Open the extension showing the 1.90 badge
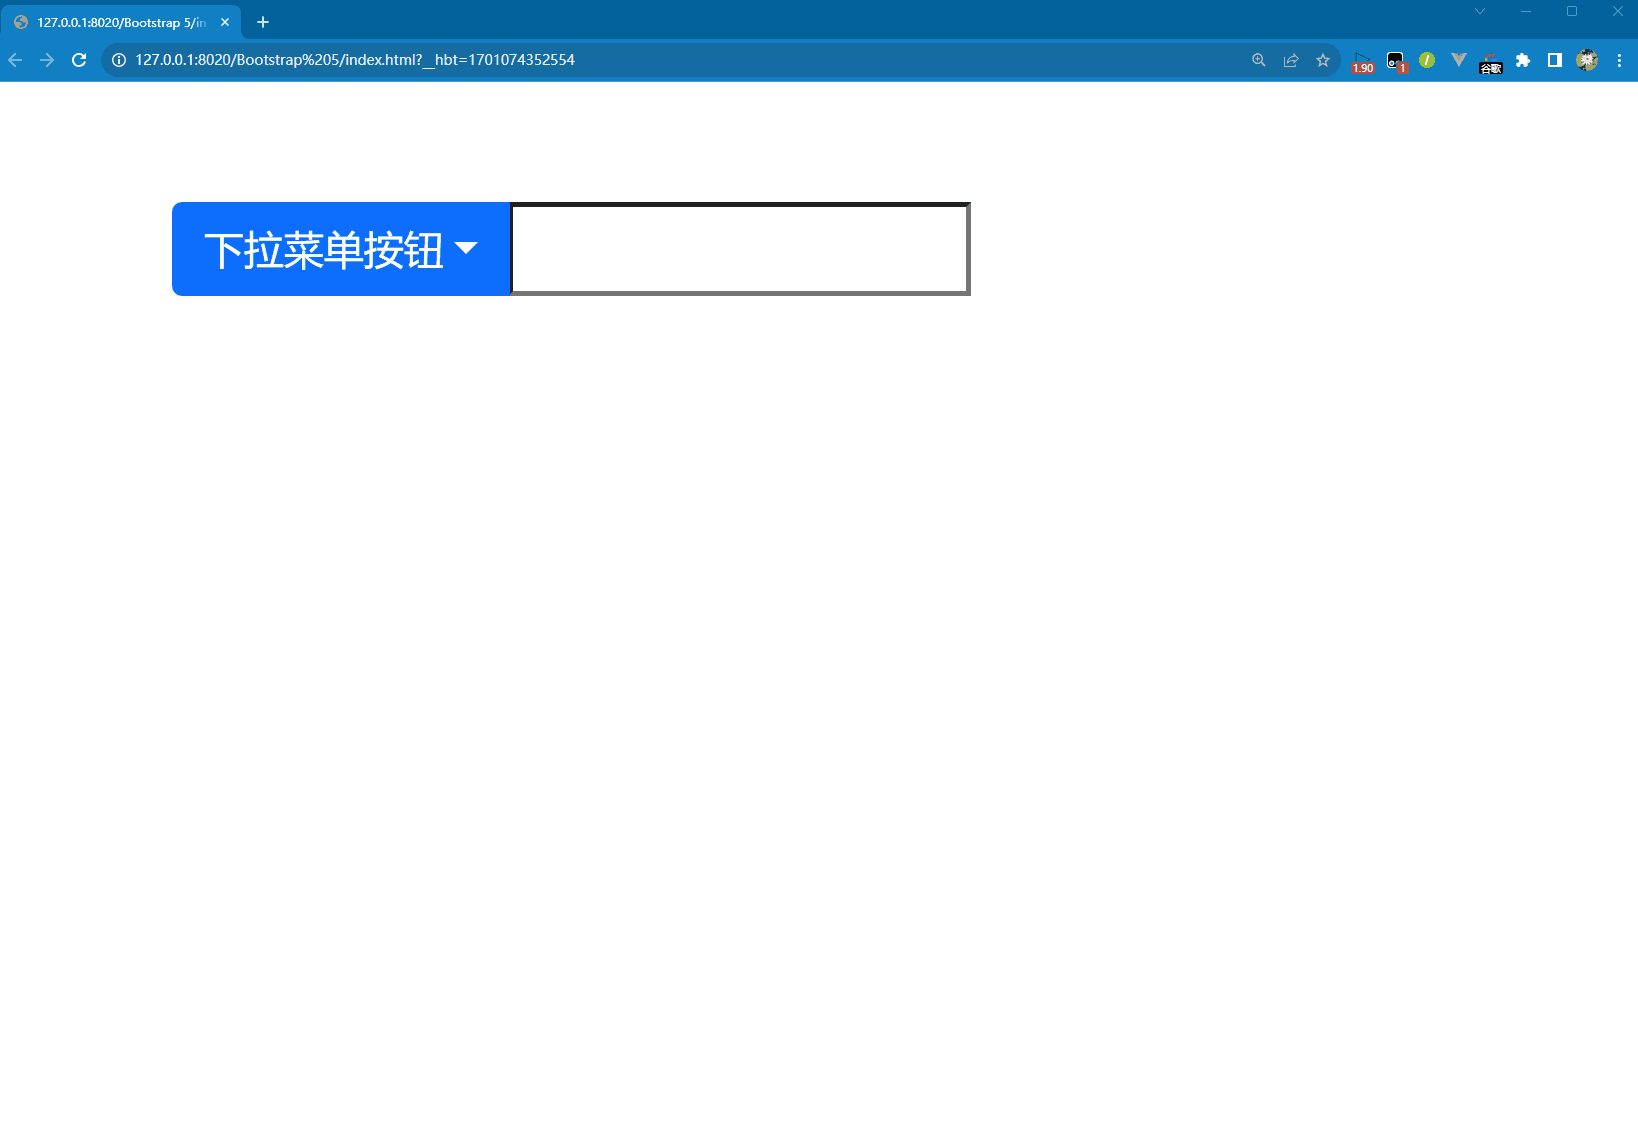This screenshot has width=1638, height=1132. pyautogui.click(x=1361, y=60)
